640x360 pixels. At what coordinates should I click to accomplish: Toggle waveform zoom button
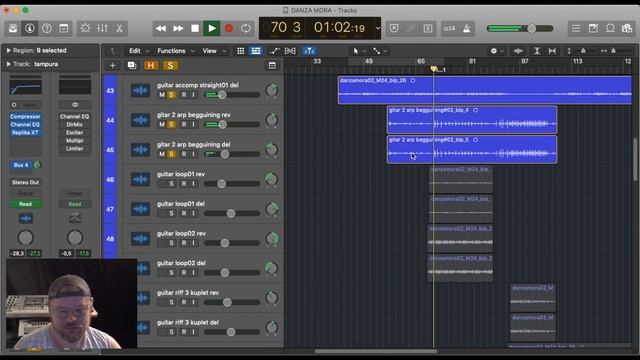(518, 51)
